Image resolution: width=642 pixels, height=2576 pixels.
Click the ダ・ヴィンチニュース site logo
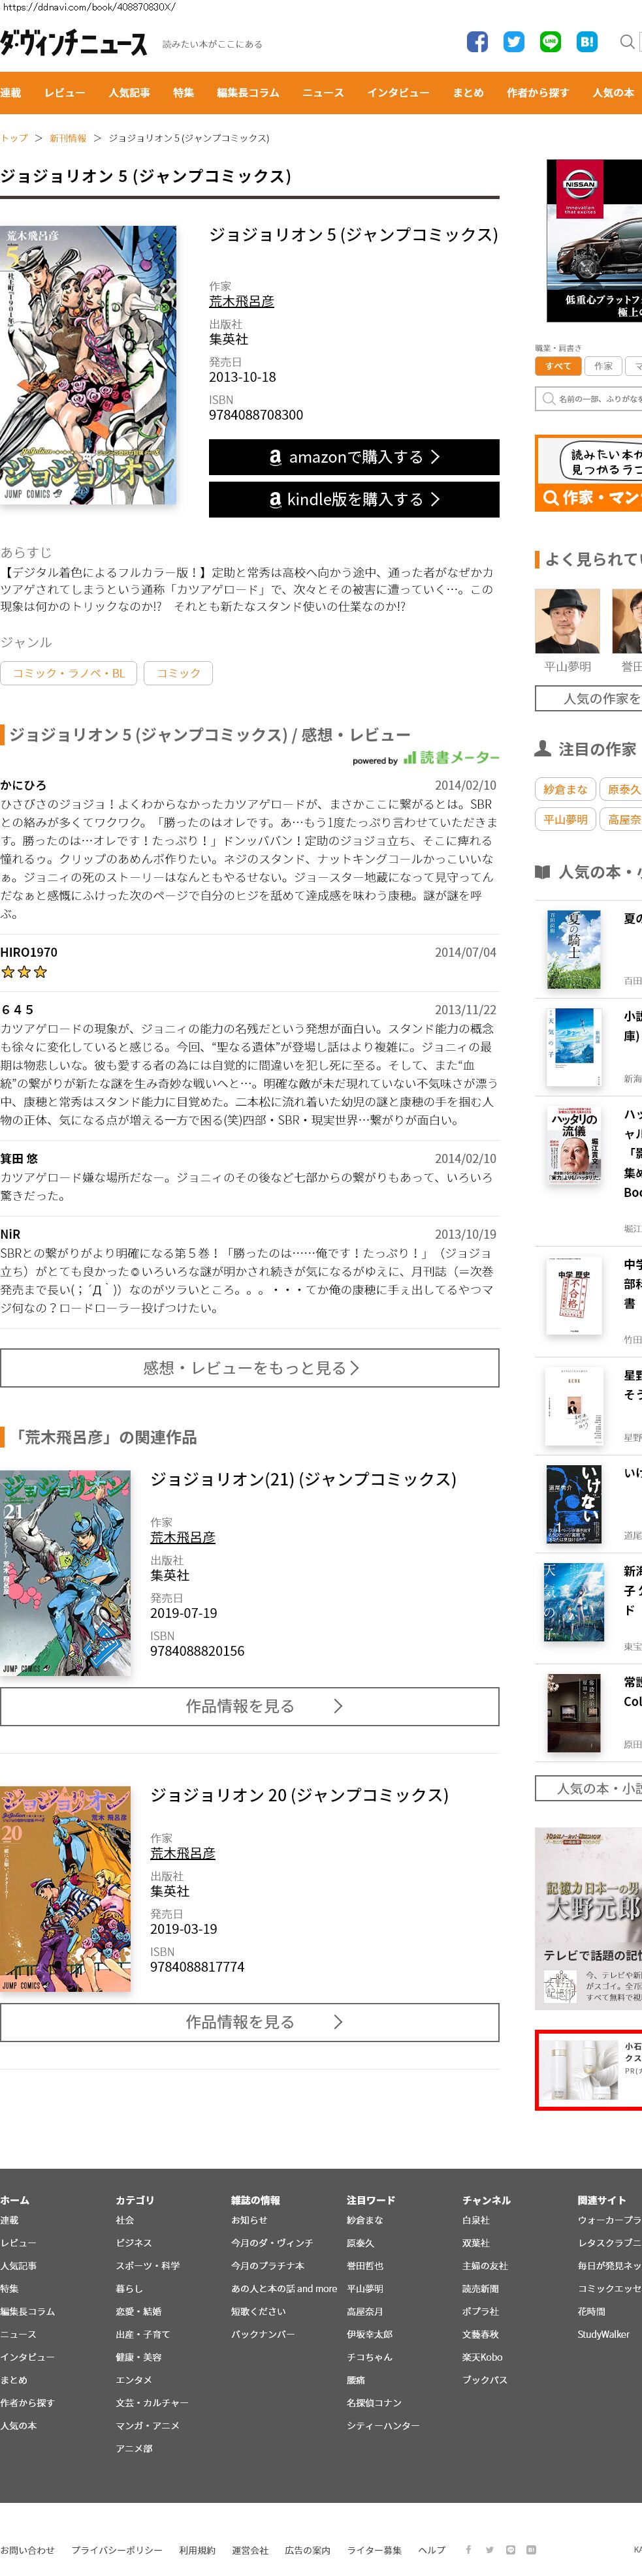tap(74, 43)
